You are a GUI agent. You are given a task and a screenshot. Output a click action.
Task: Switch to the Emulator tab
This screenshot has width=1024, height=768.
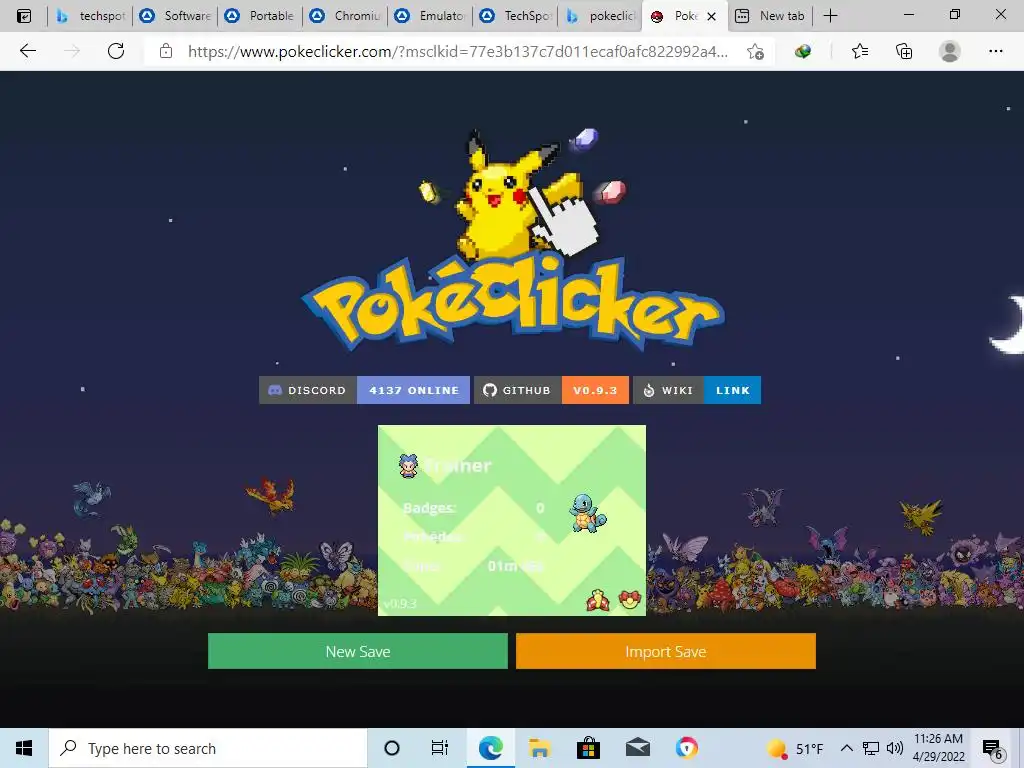(x=429, y=16)
